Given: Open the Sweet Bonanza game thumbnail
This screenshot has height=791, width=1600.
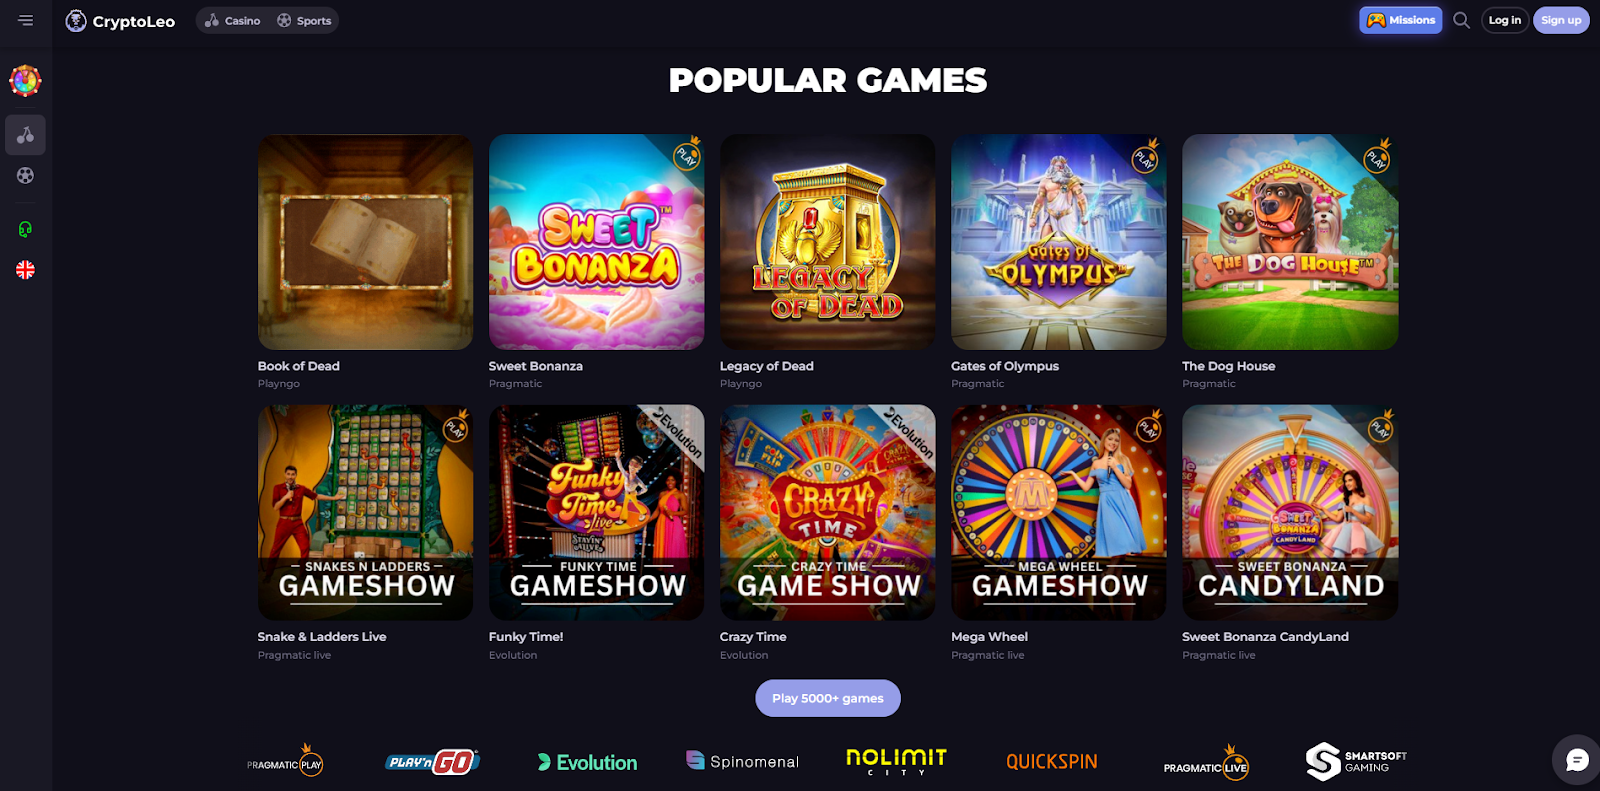Looking at the screenshot, I should 596,242.
